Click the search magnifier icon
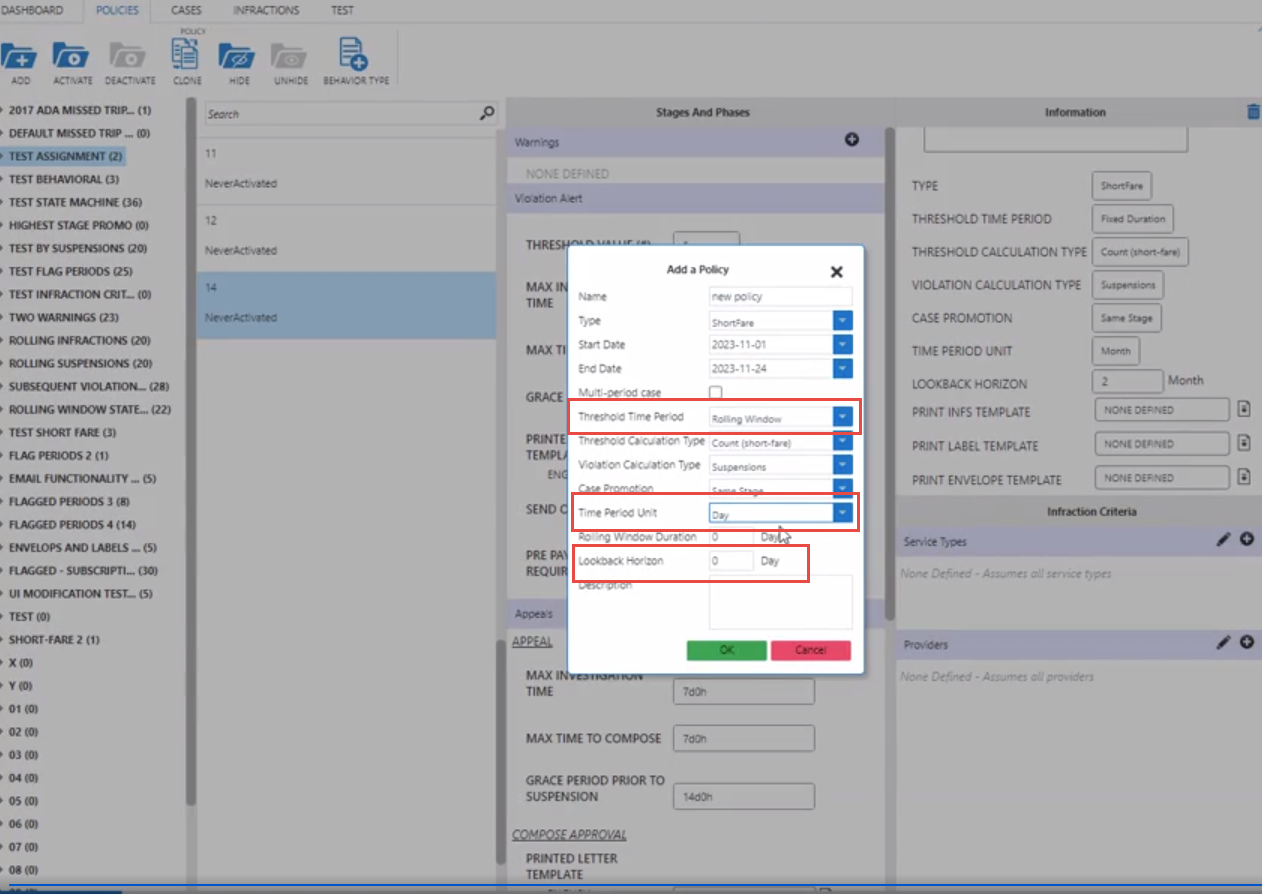Image resolution: width=1262 pixels, height=894 pixels. [487, 114]
